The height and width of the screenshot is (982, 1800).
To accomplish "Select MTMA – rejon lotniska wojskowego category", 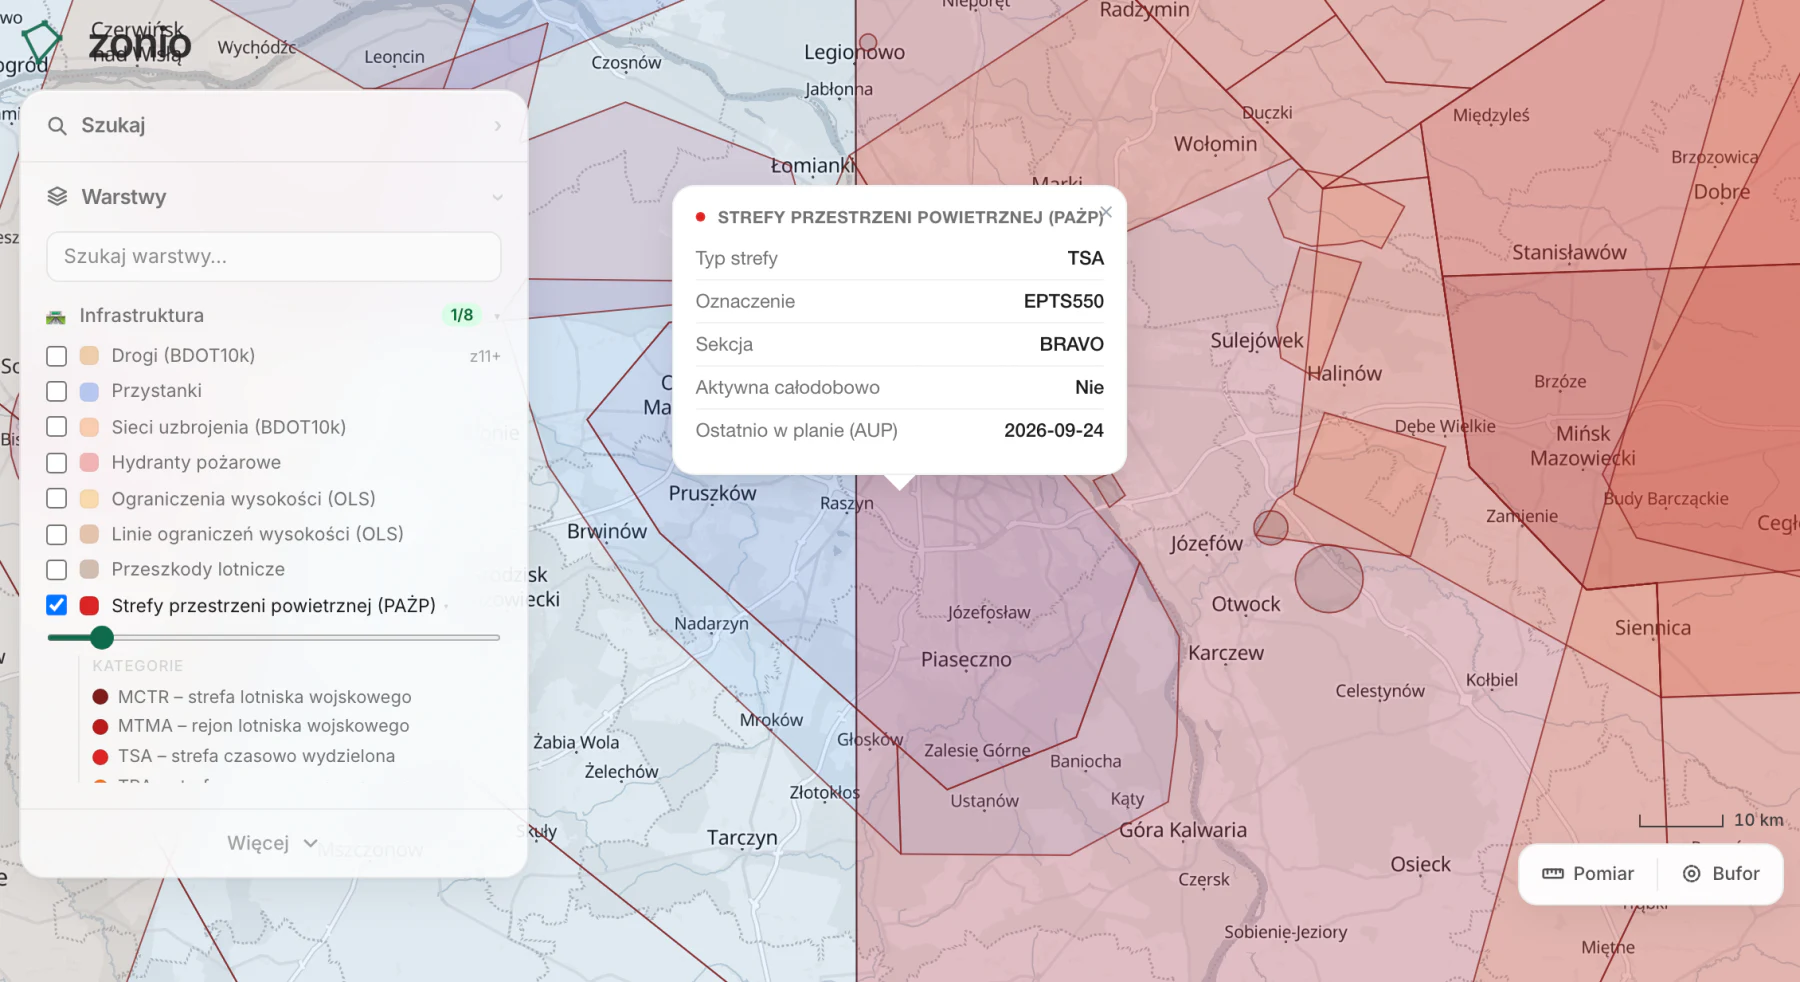I will point(251,726).
